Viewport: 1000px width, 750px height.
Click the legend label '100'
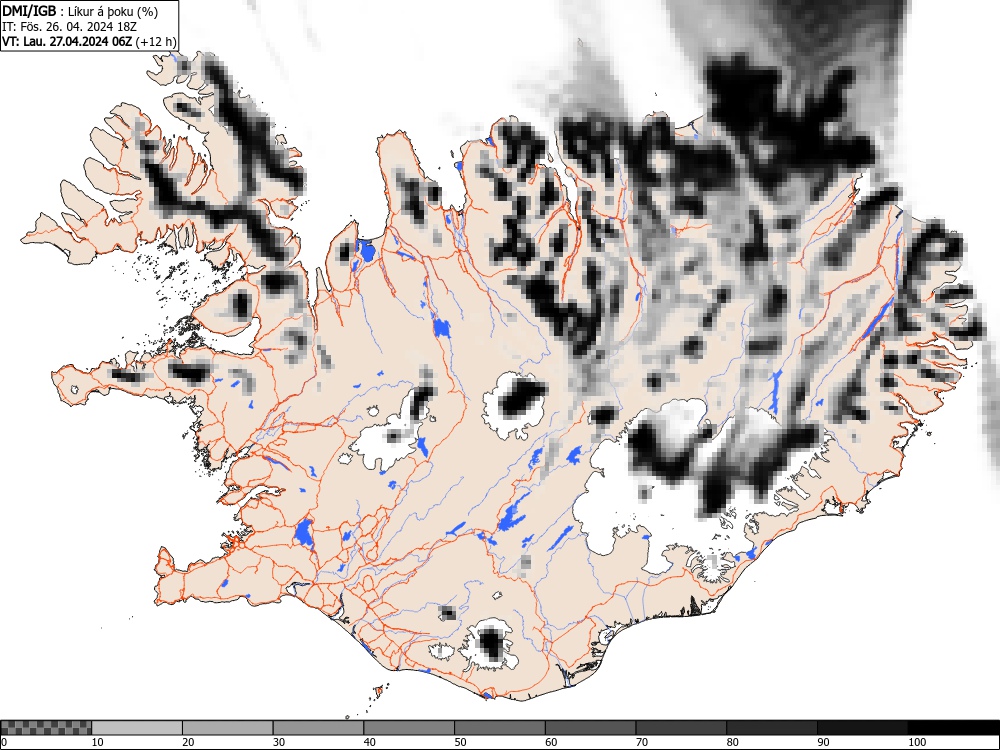coord(917,742)
